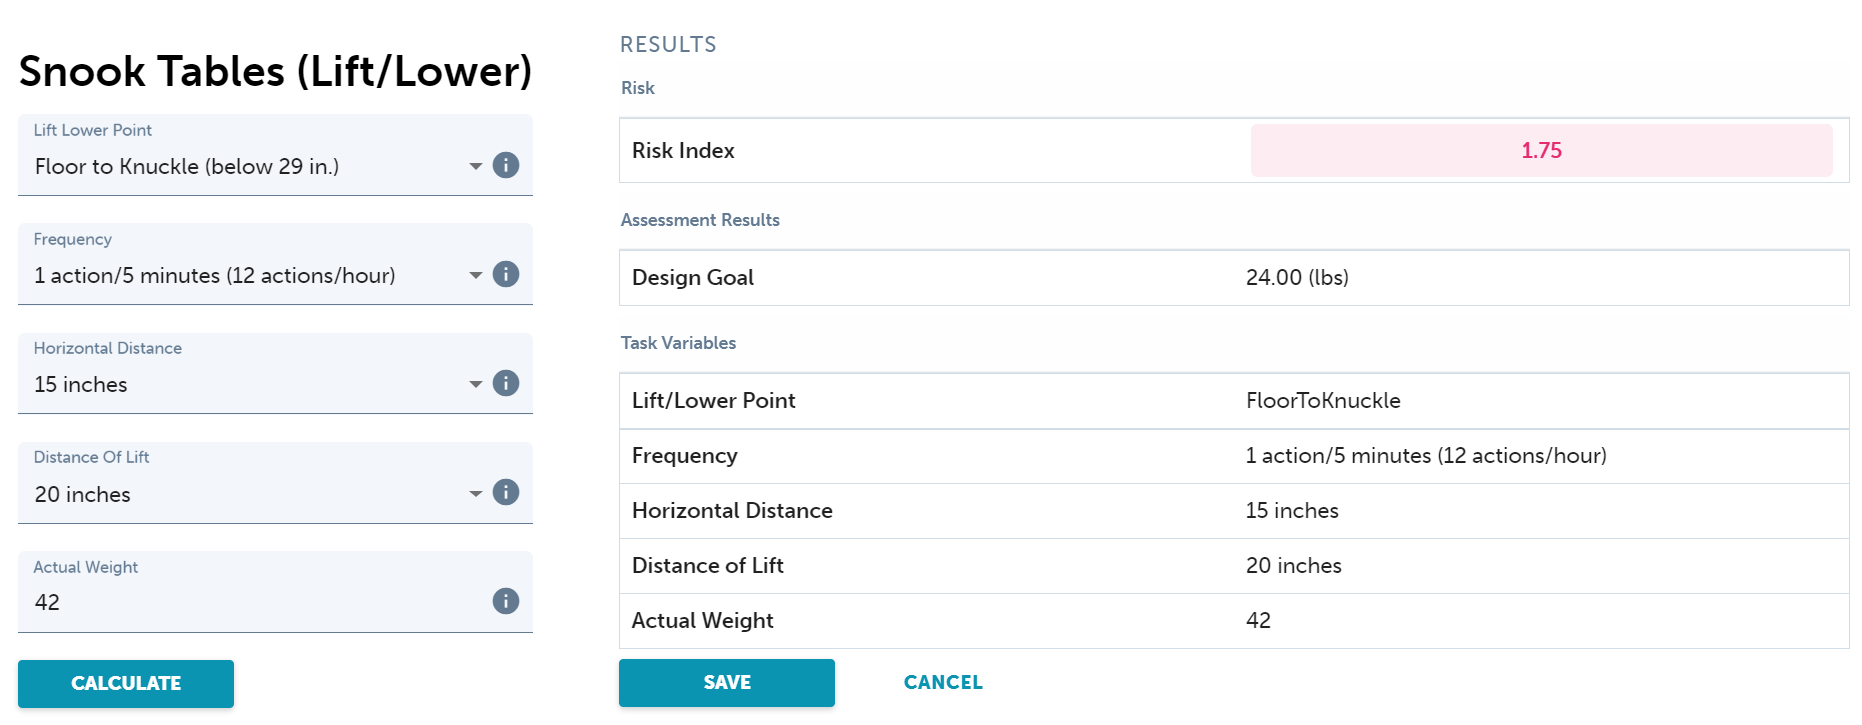Click the Actual Weight info icon
Viewport: 1862px width, 725px height.
click(506, 601)
